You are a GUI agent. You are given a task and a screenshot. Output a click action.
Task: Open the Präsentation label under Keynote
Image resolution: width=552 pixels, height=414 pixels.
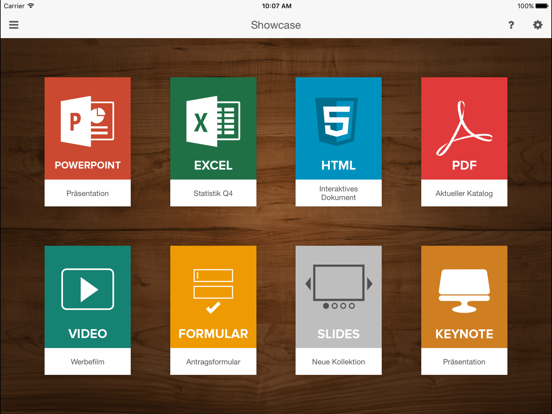(464, 362)
